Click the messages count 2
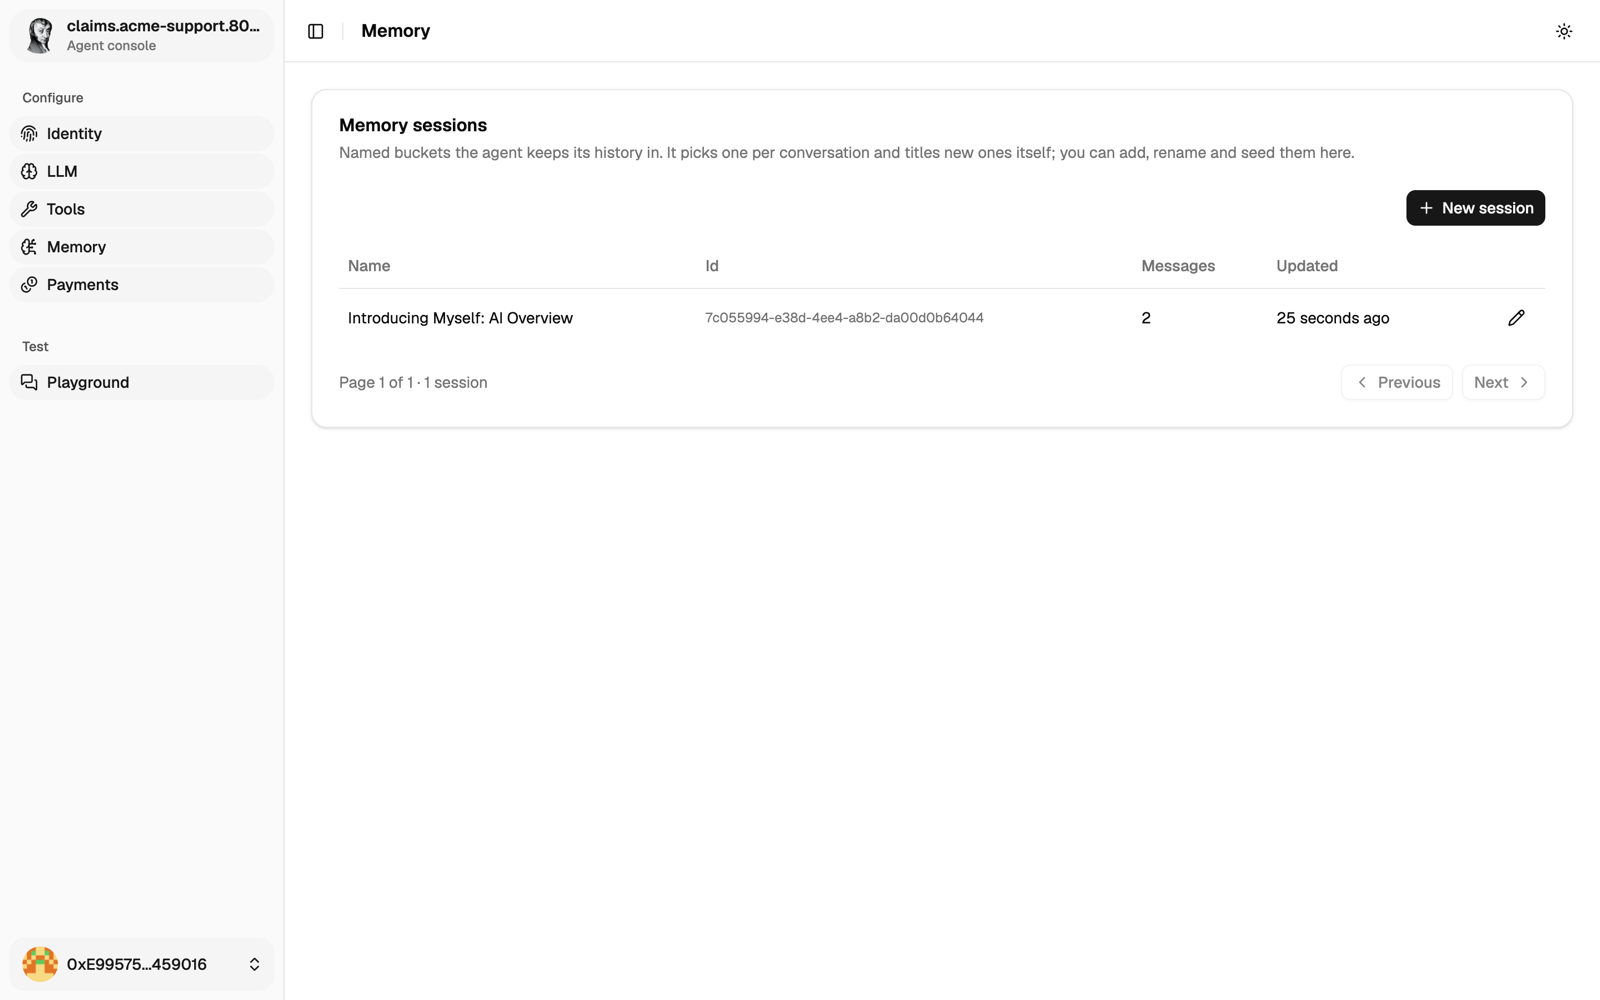 tap(1146, 318)
